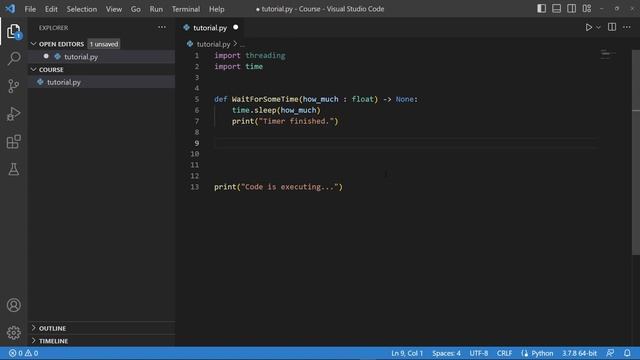Expand the Timeline section

pyautogui.click(x=33, y=340)
